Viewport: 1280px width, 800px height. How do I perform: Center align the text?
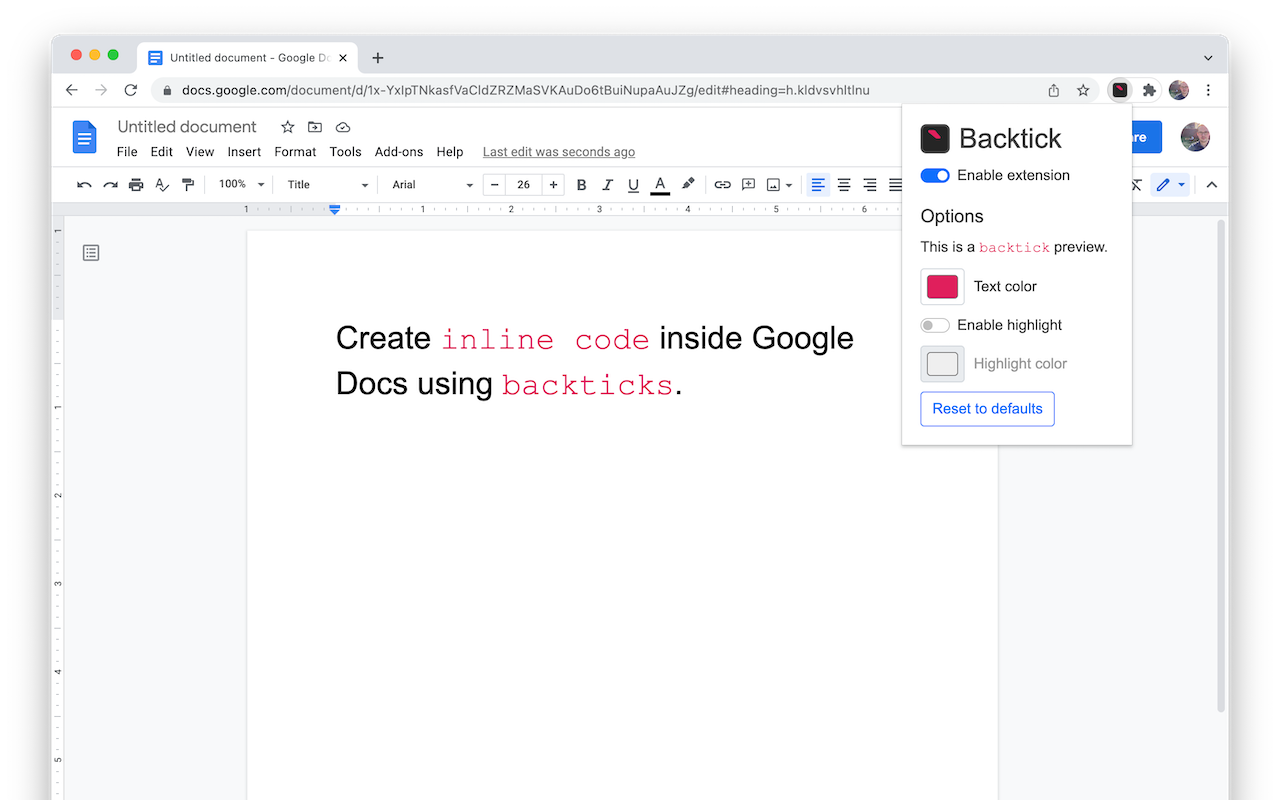coord(844,185)
